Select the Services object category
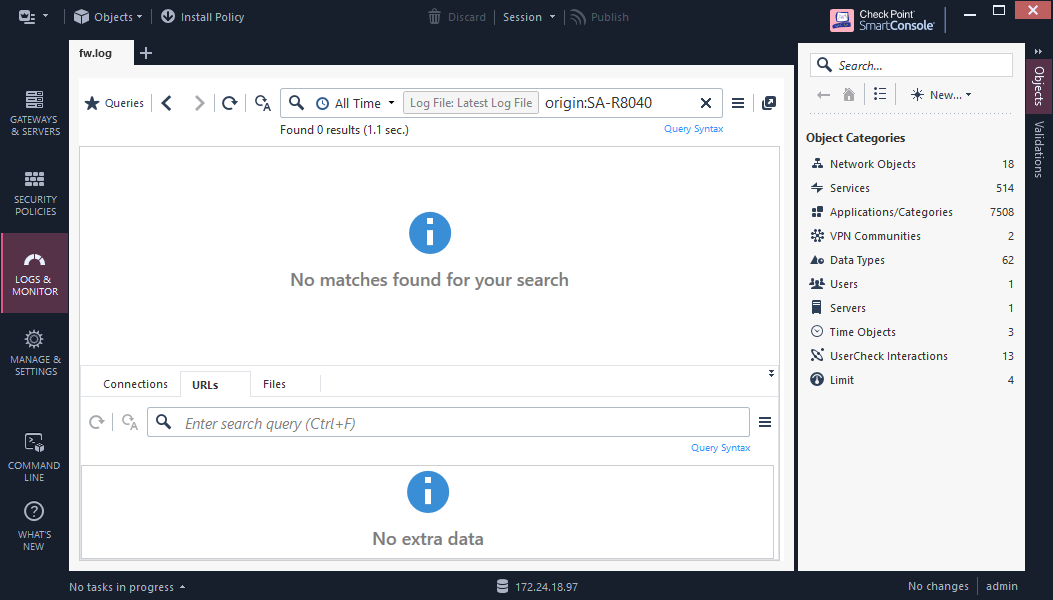The height and width of the screenshot is (600, 1053). pos(850,187)
